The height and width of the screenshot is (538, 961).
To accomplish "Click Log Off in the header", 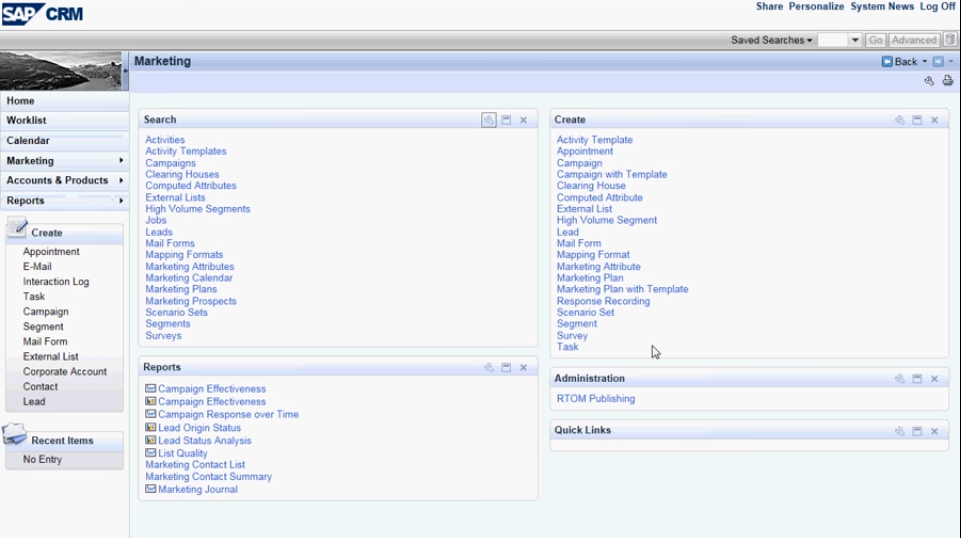I will (937, 6).
